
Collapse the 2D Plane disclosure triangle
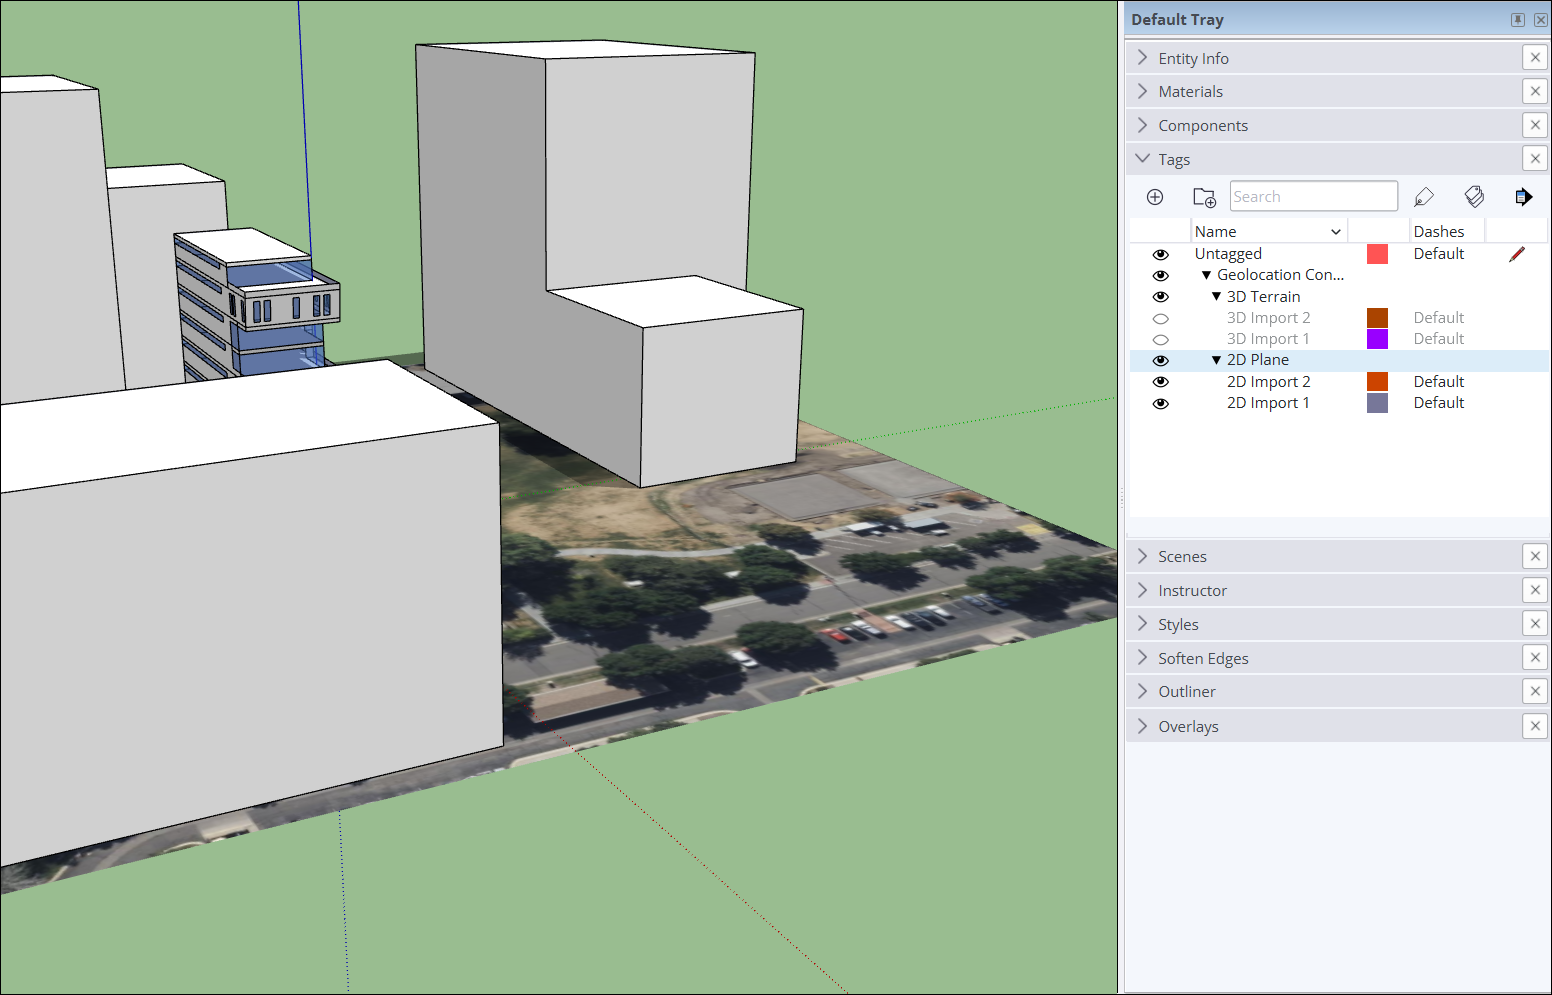click(x=1215, y=359)
